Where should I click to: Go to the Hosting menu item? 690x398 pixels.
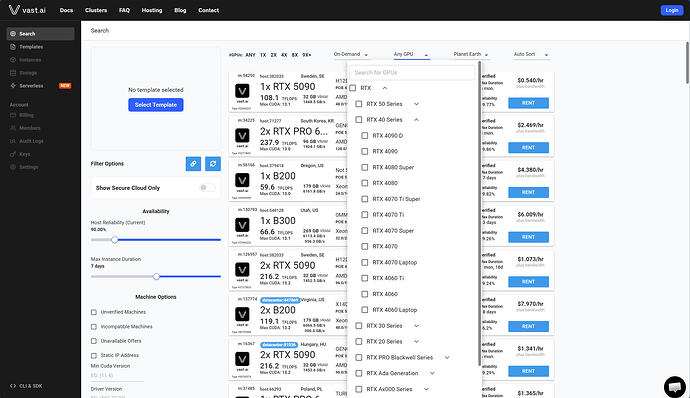152,10
